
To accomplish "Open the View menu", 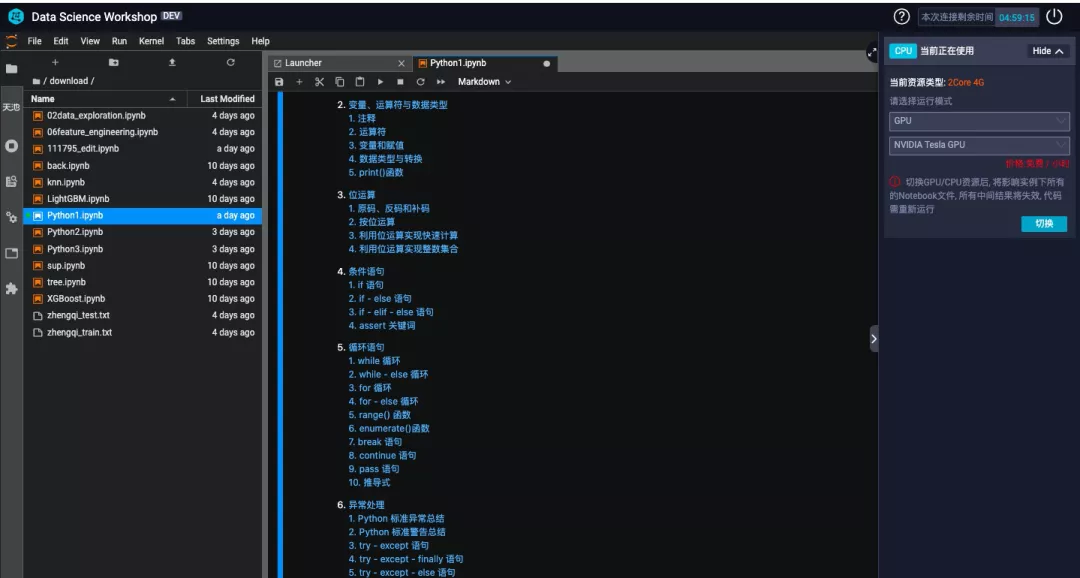I will click(90, 41).
